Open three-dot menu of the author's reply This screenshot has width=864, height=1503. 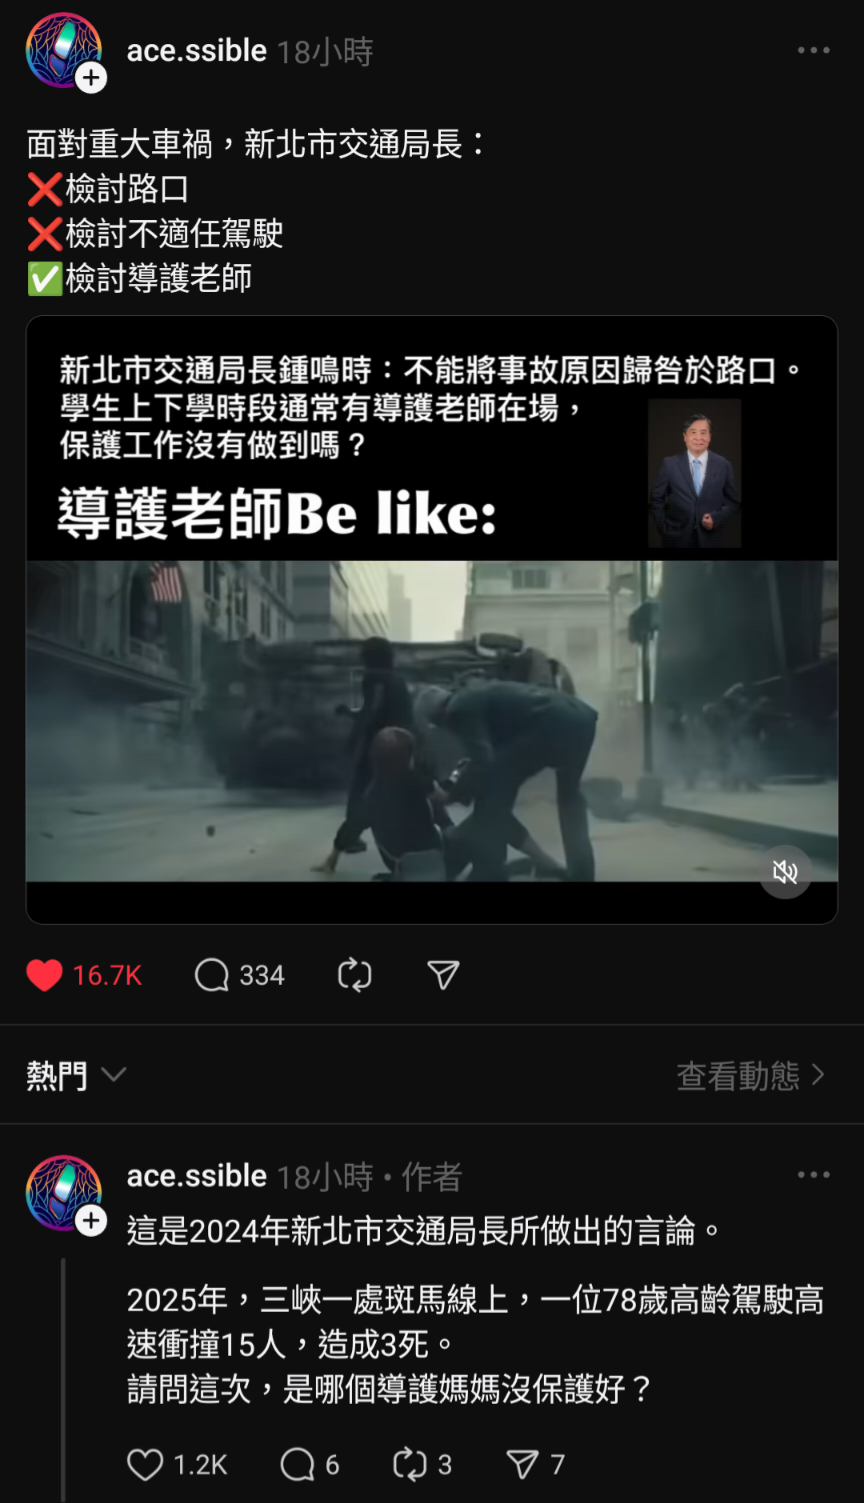[813, 1175]
